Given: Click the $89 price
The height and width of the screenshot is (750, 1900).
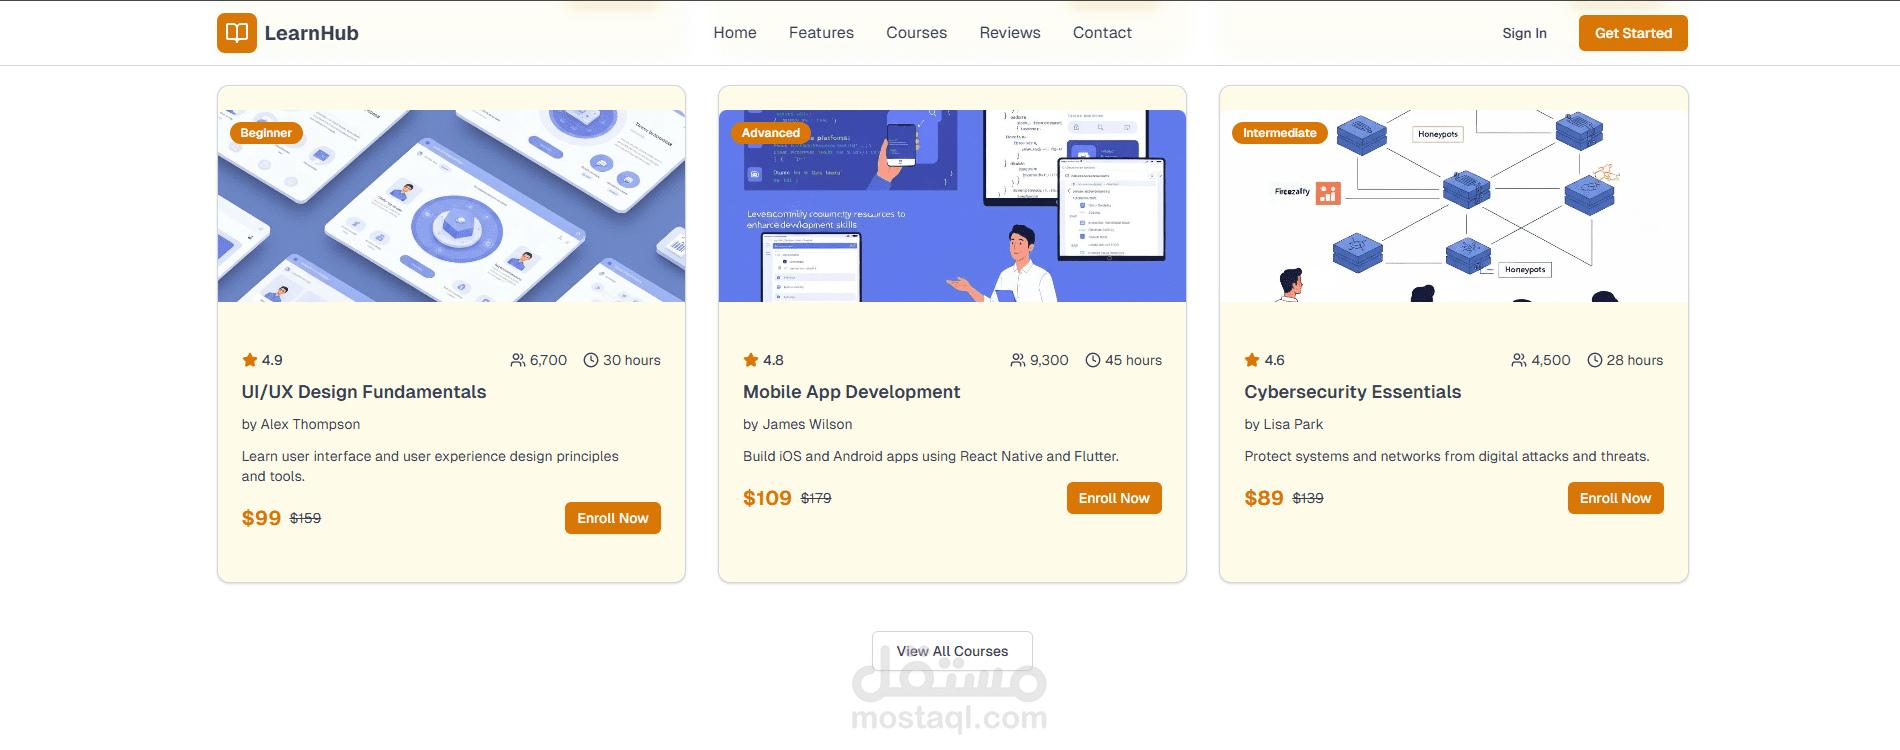Looking at the screenshot, I should tap(1264, 498).
